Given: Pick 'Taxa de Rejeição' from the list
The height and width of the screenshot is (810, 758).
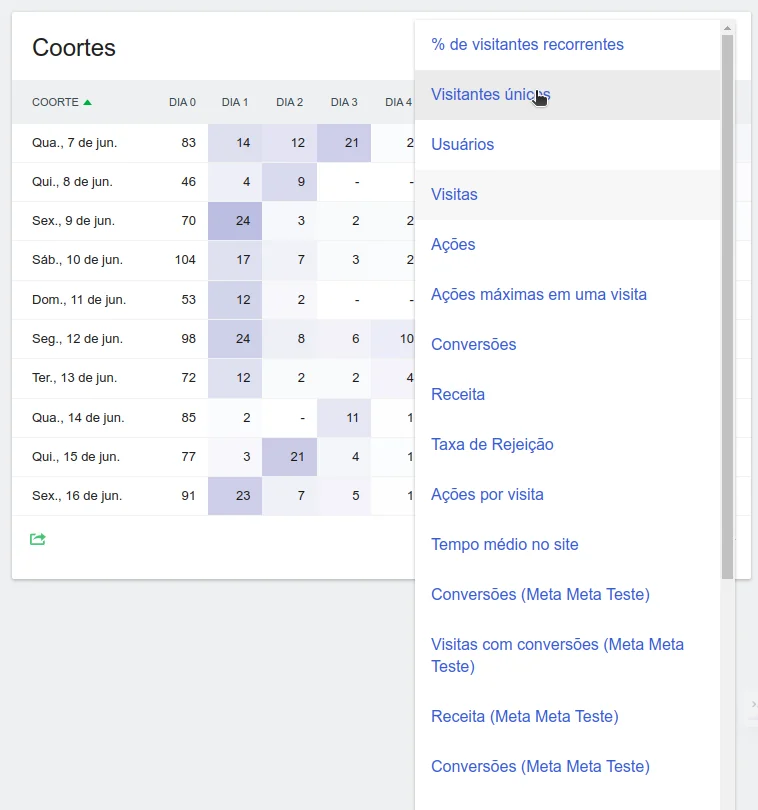Looking at the screenshot, I should tap(492, 445).
